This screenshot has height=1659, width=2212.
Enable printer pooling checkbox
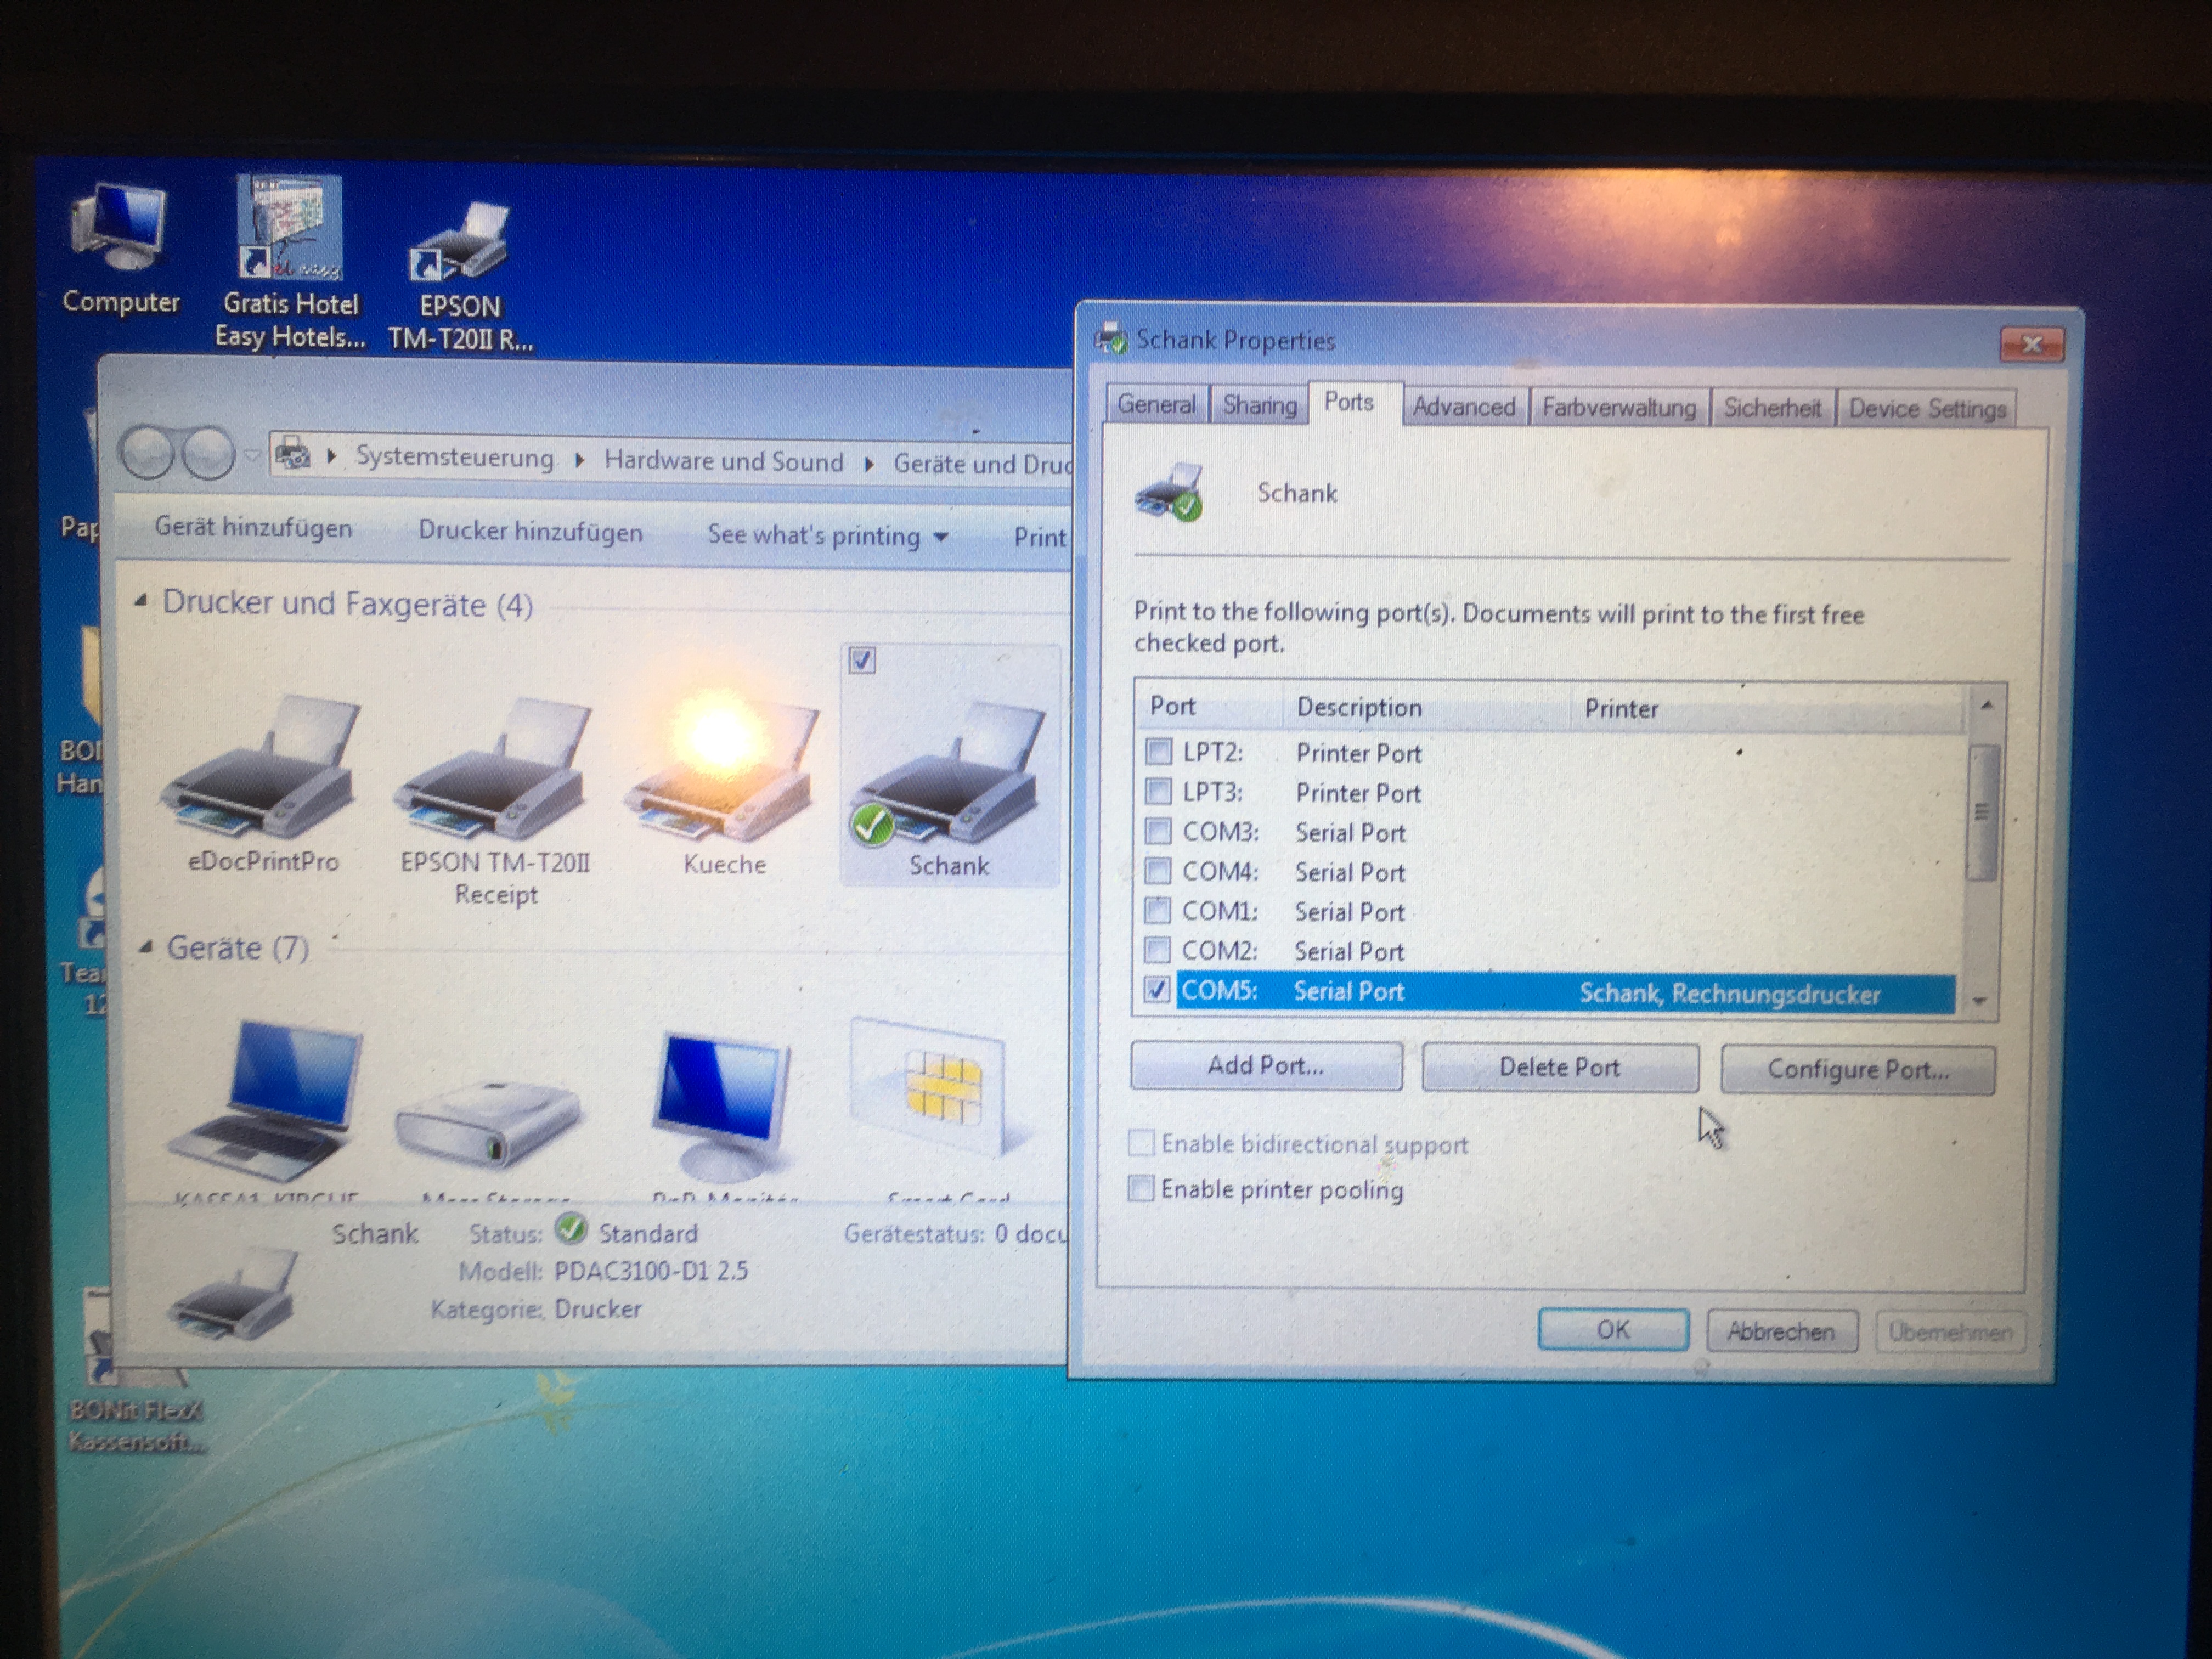pos(1140,1188)
